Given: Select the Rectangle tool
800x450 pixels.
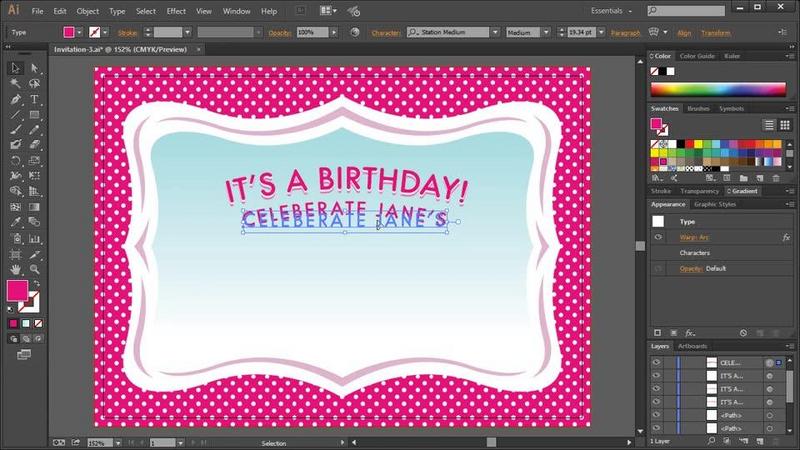Looking at the screenshot, I should (x=34, y=115).
